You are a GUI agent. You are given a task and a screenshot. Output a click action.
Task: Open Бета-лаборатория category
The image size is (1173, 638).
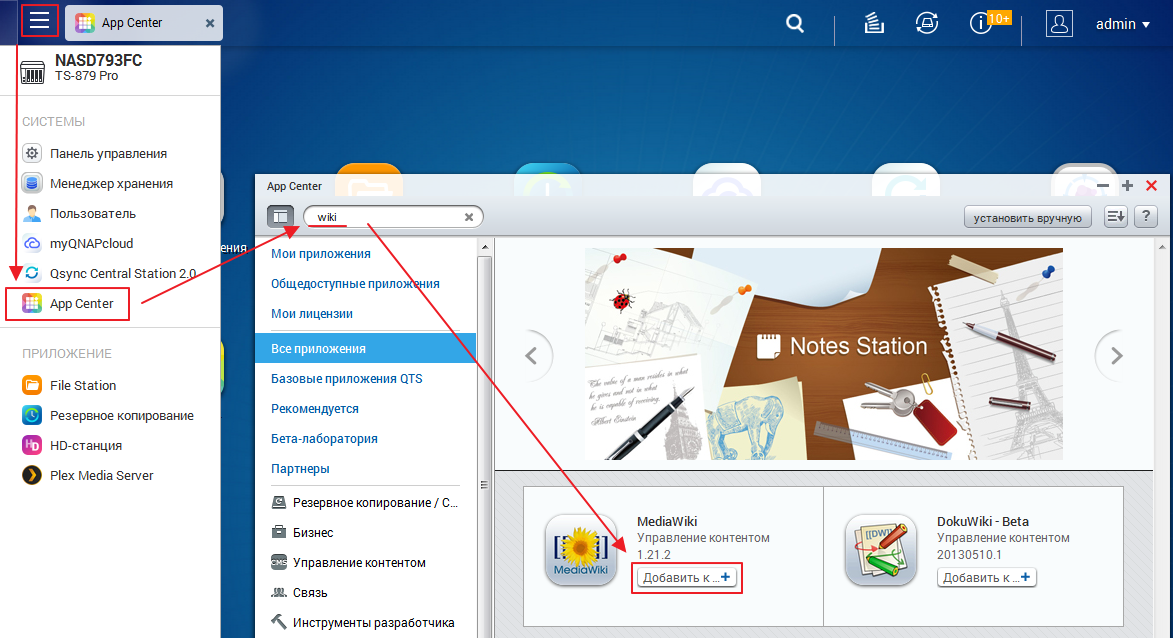click(x=325, y=438)
